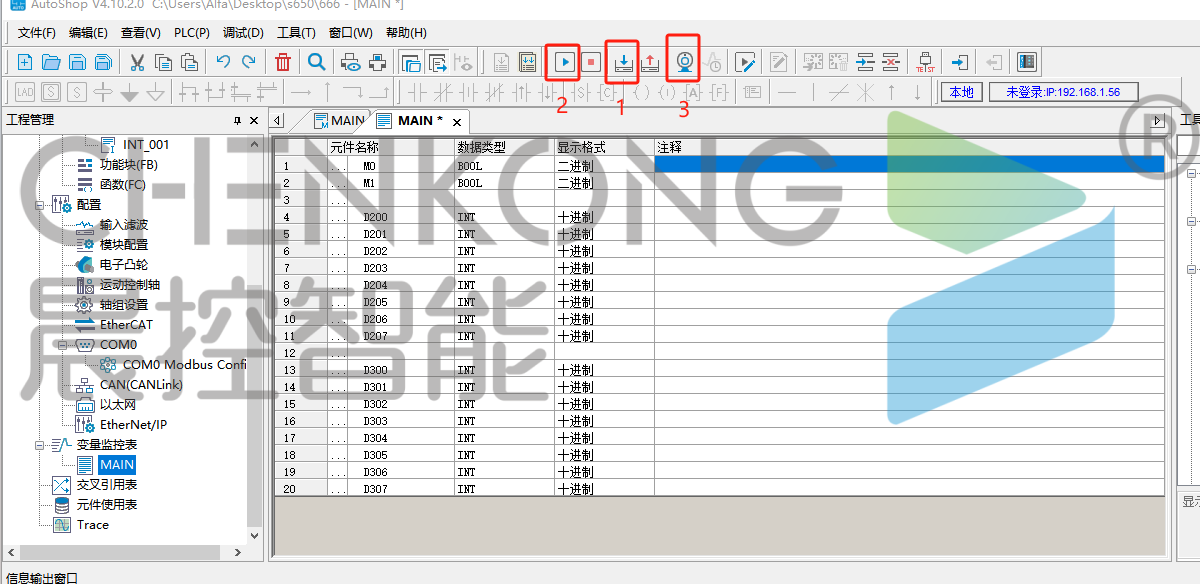This screenshot has height=584, width=1200.
Task: Click the project tree vertical scrollbar down arrow
Action: click(x=254, y=536)
